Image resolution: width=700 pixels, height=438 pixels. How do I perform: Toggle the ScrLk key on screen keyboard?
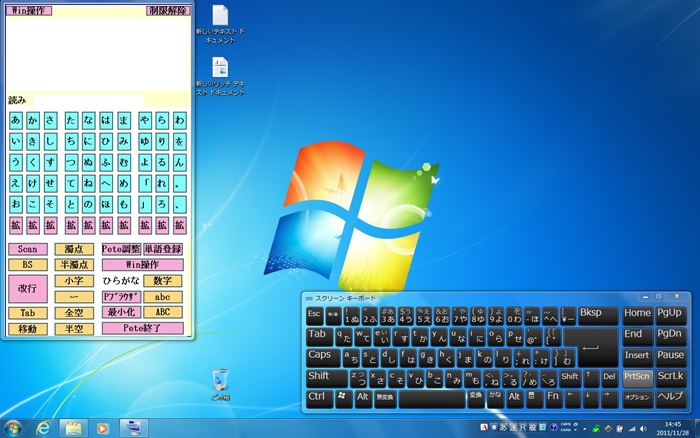671,378
